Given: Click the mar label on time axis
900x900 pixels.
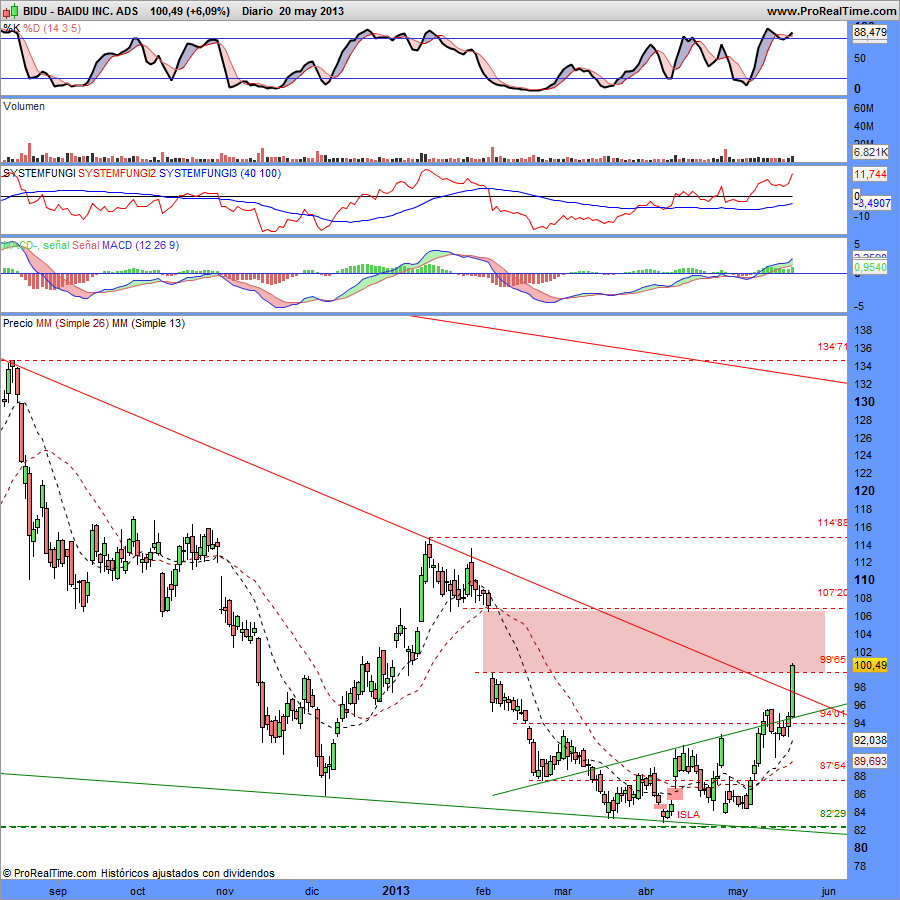Looking at the screenshot, I should pos(563,891).
